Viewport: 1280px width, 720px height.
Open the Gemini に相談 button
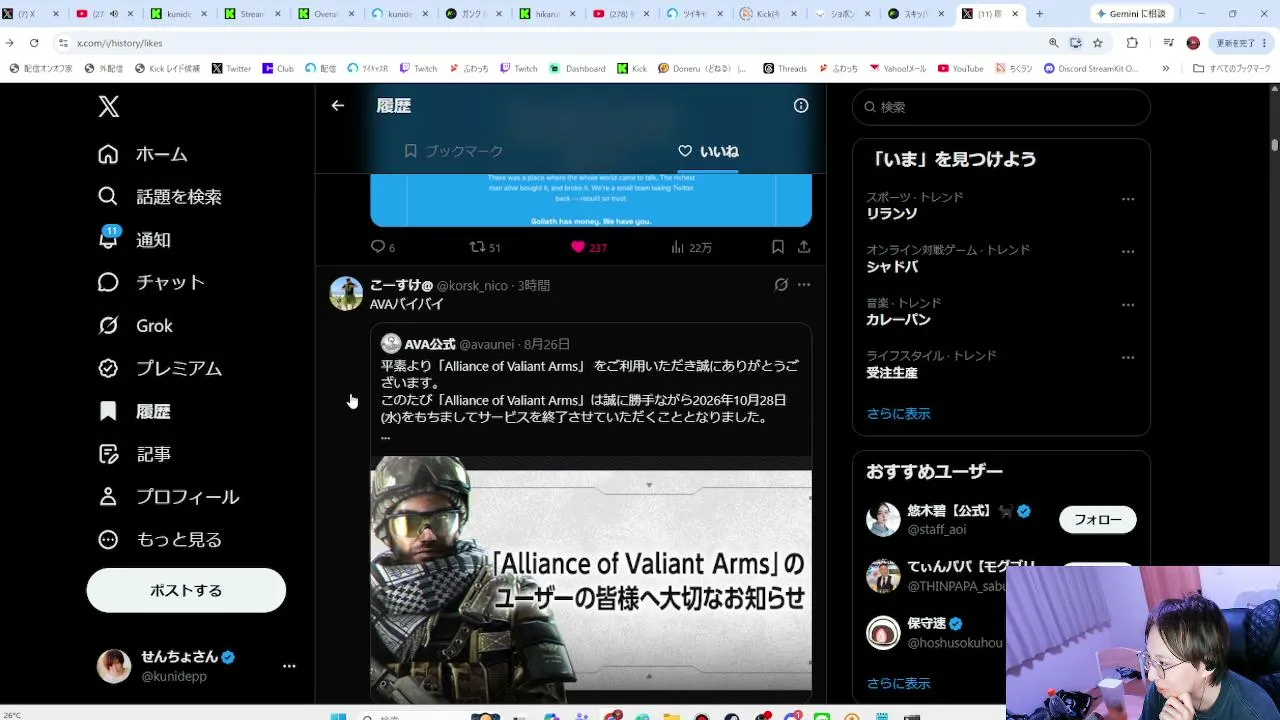1132,14
